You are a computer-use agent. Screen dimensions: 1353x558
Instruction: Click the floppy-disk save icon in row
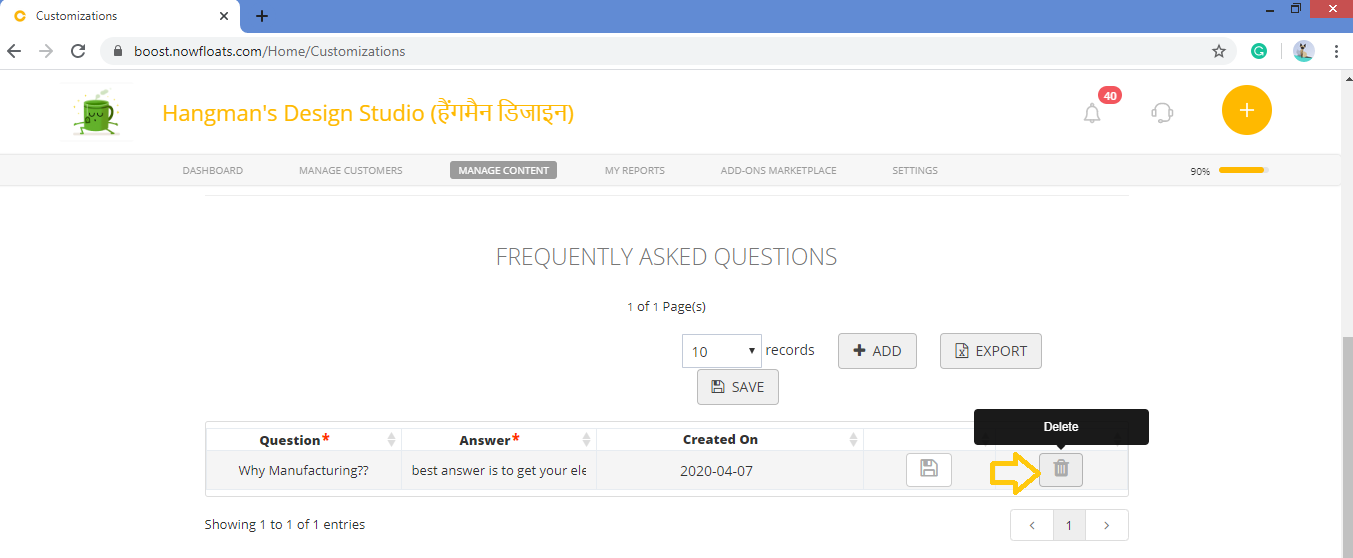(x=929, y=470)
